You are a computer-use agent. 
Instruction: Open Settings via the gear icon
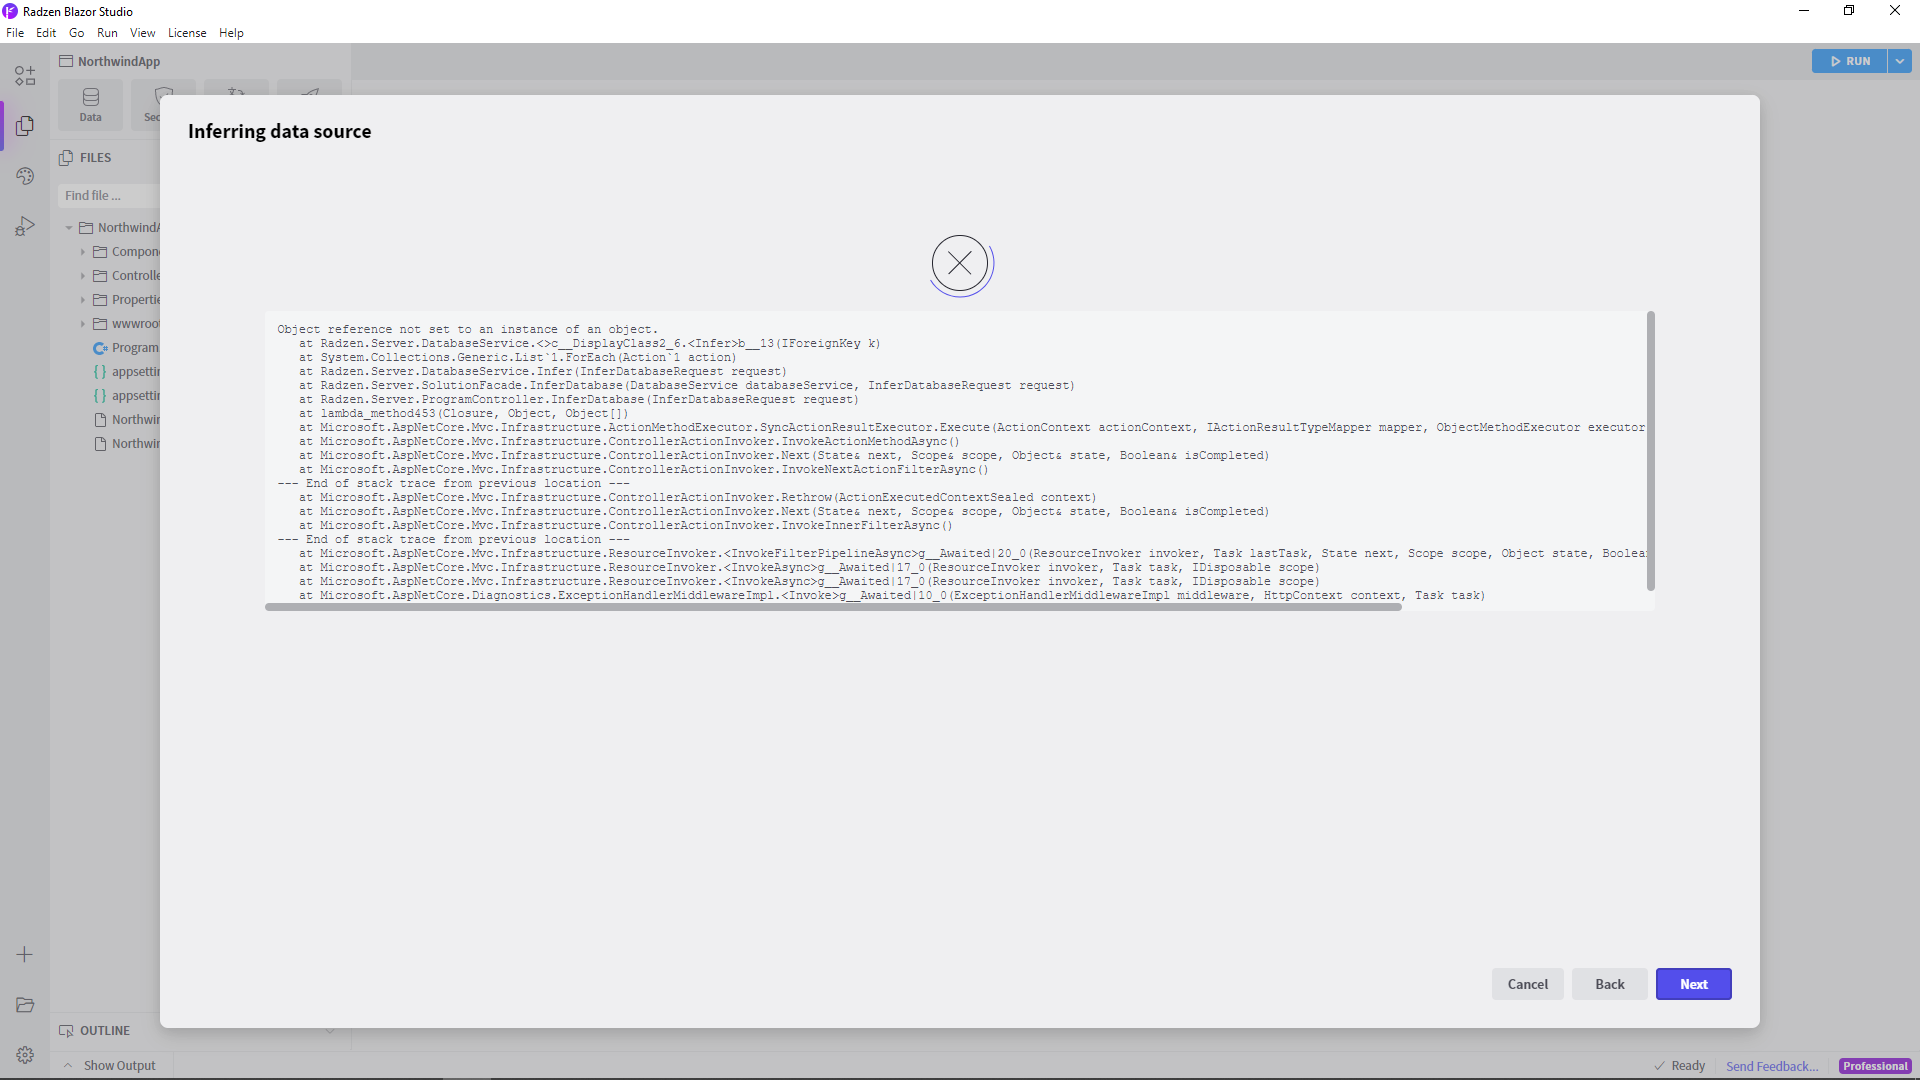[x=24, y=1055]
